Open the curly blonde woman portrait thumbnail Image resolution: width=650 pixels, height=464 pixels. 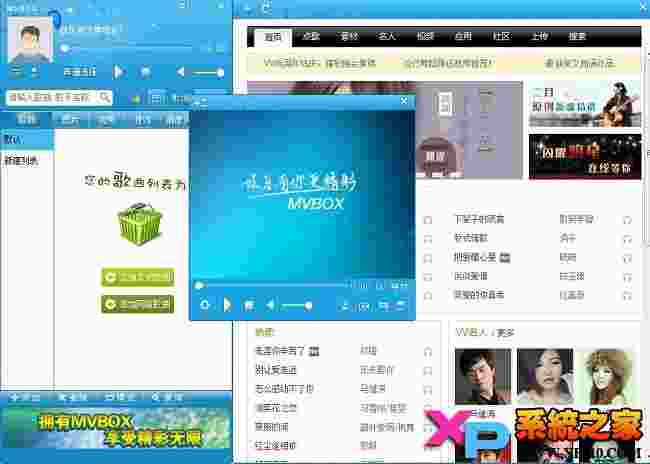coord(607,376)
